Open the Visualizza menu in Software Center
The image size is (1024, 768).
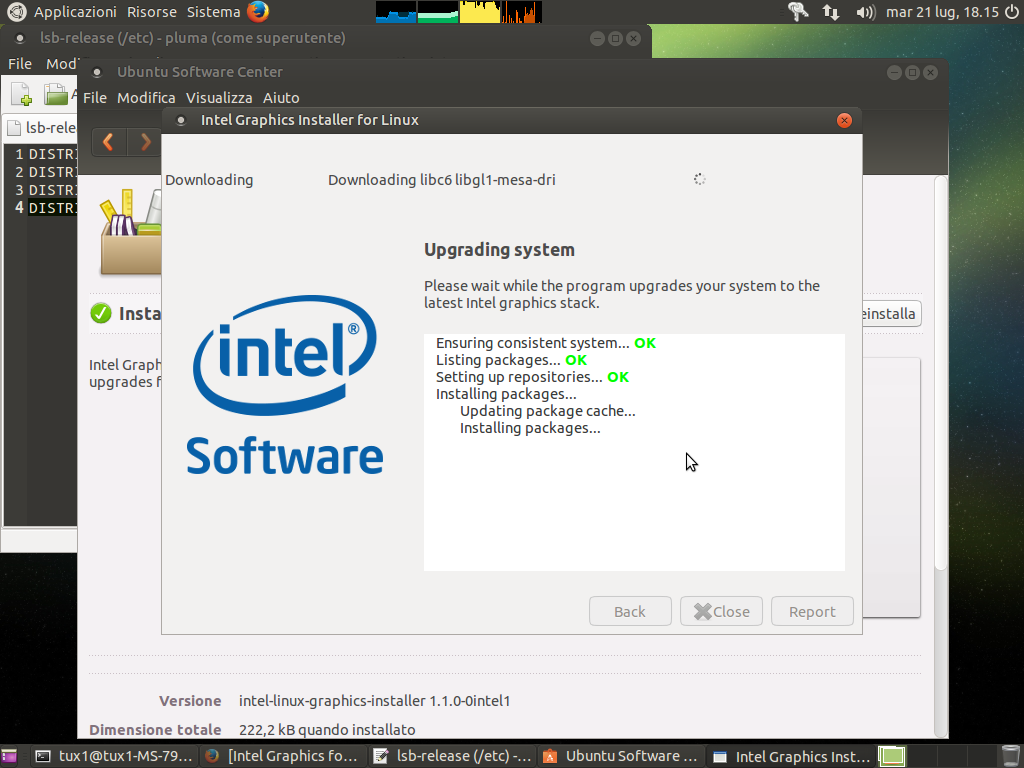click(219, 98)
